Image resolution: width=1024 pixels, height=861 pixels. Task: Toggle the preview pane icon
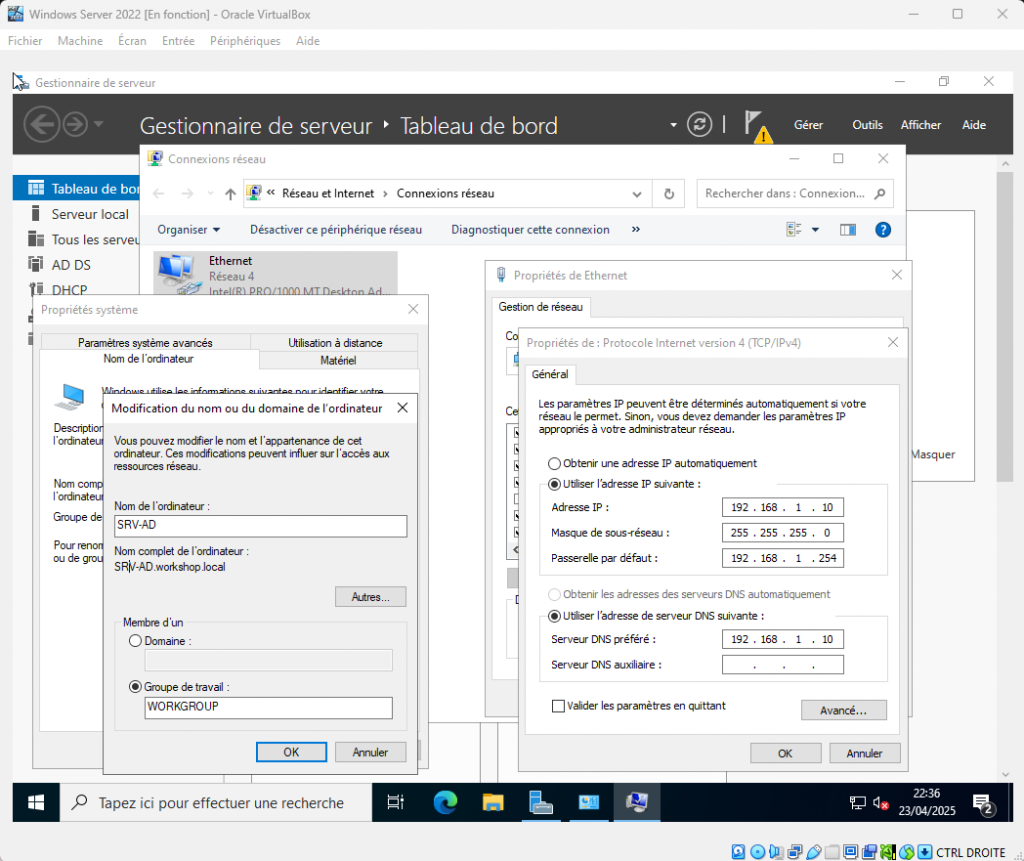coord(848,229)
